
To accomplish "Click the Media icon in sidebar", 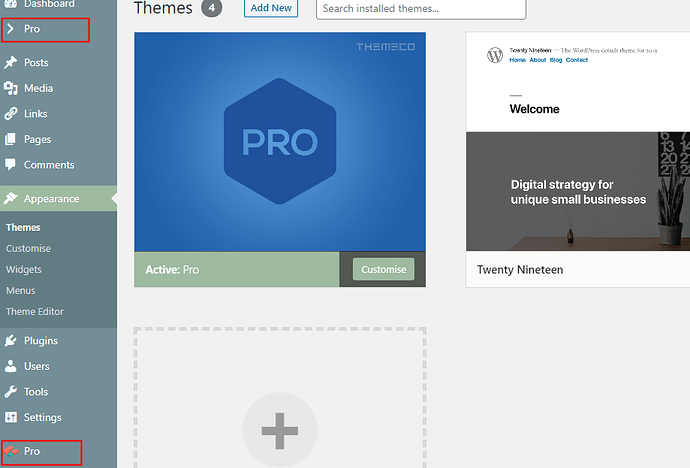I will tap(11, 88).
